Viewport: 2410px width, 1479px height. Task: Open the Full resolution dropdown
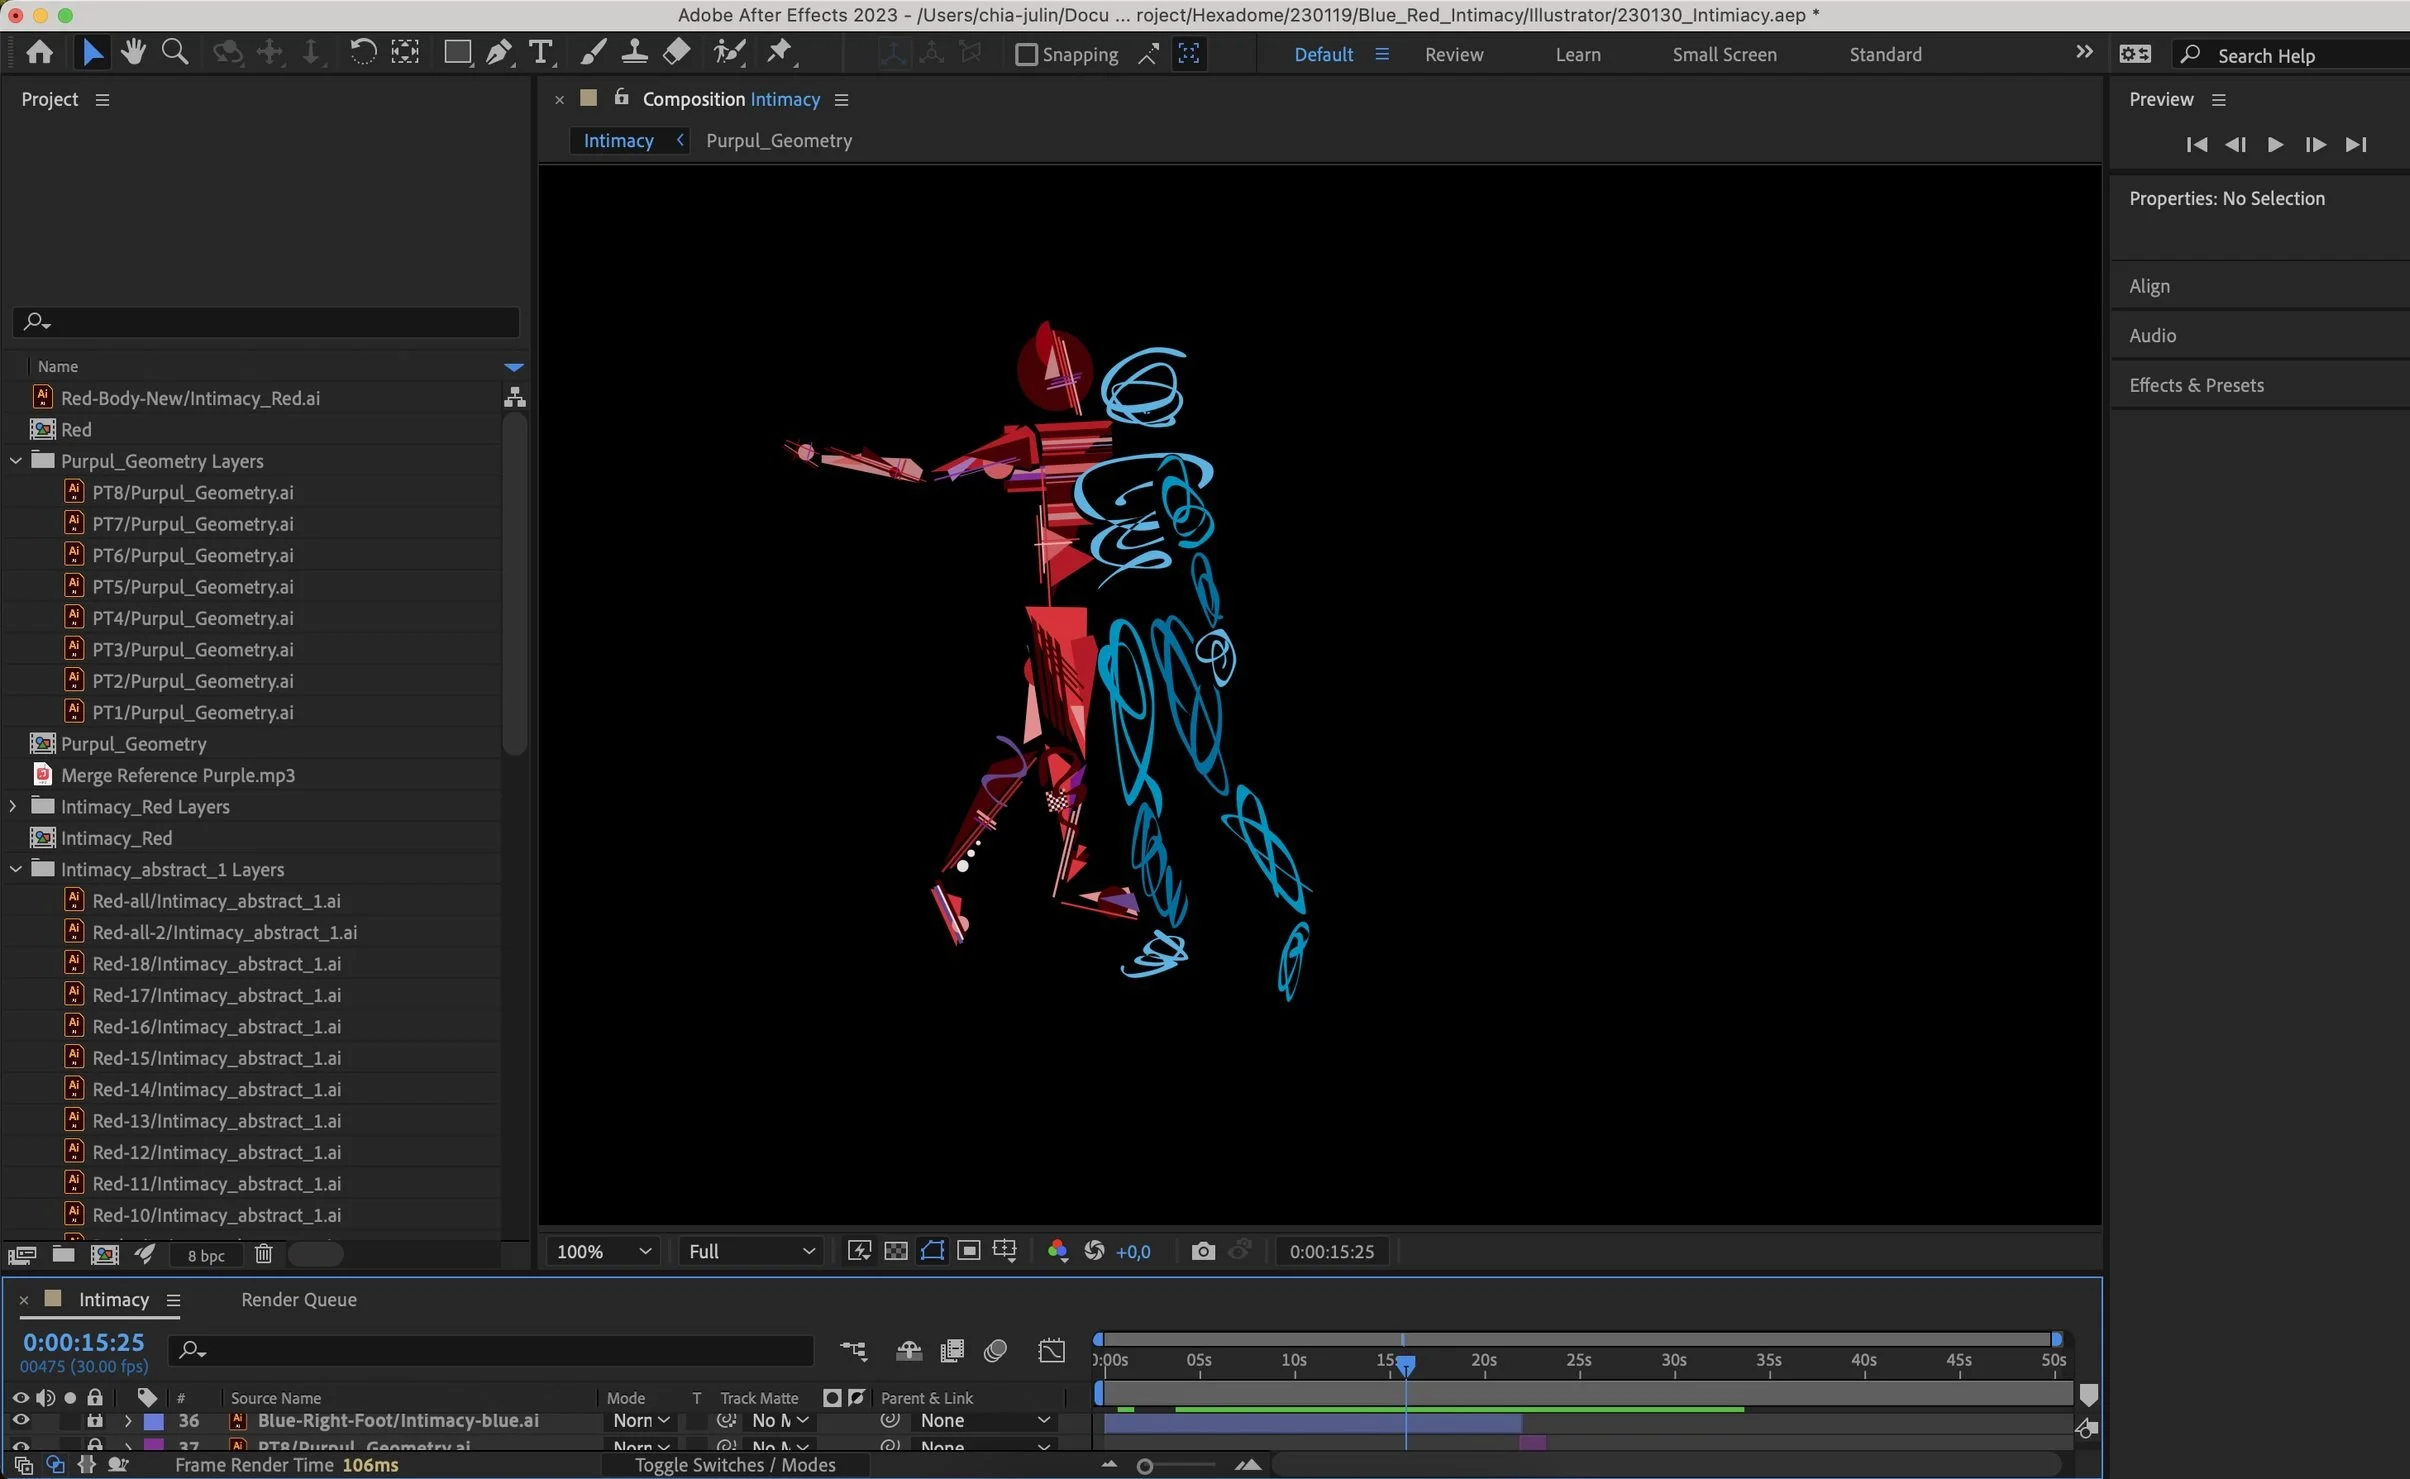pyautogui.click(x=751, y=1251)
